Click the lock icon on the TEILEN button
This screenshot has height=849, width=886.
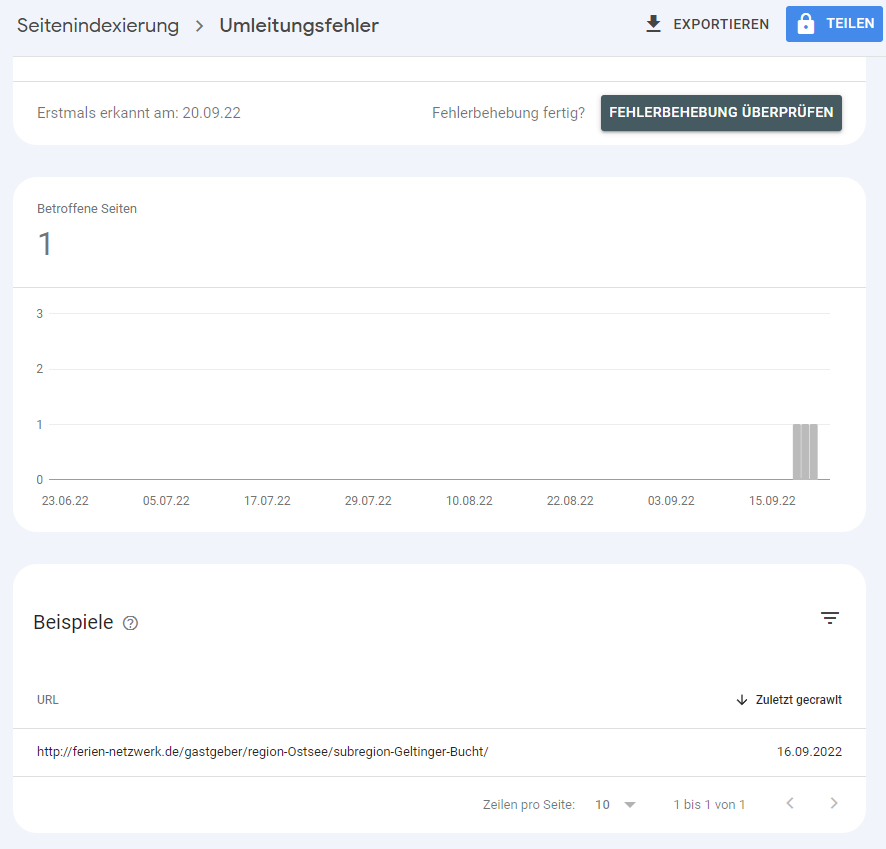(x=806, y=24)
